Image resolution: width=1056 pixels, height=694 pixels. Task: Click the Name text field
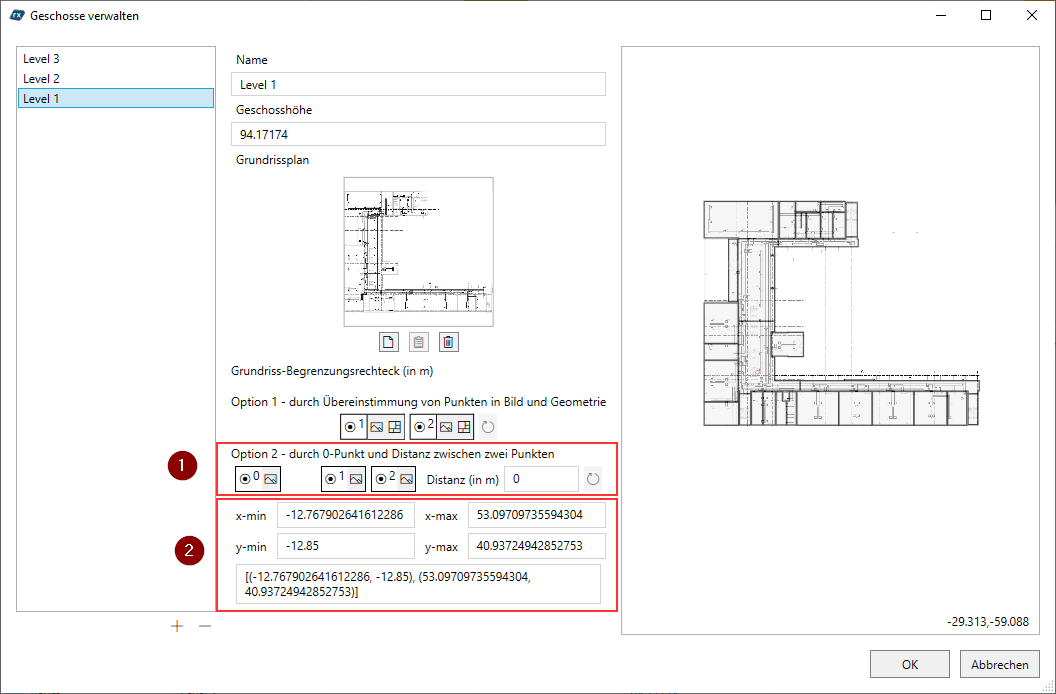coord(418,84)
